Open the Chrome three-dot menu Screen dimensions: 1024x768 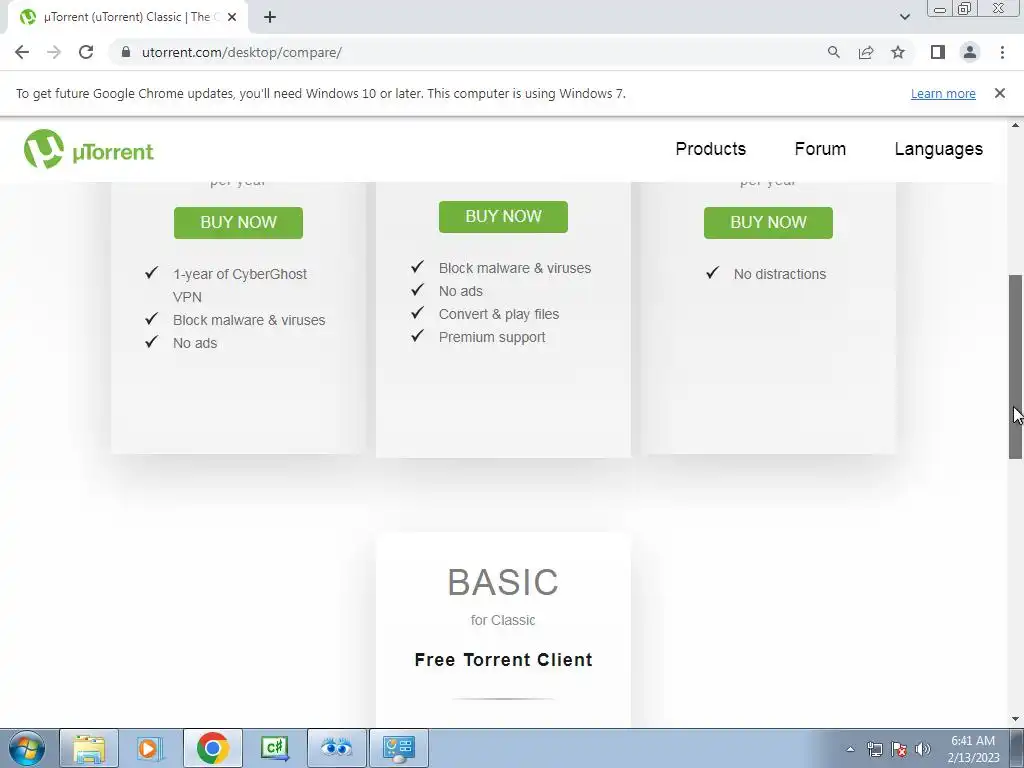(x=1002, y=52)
